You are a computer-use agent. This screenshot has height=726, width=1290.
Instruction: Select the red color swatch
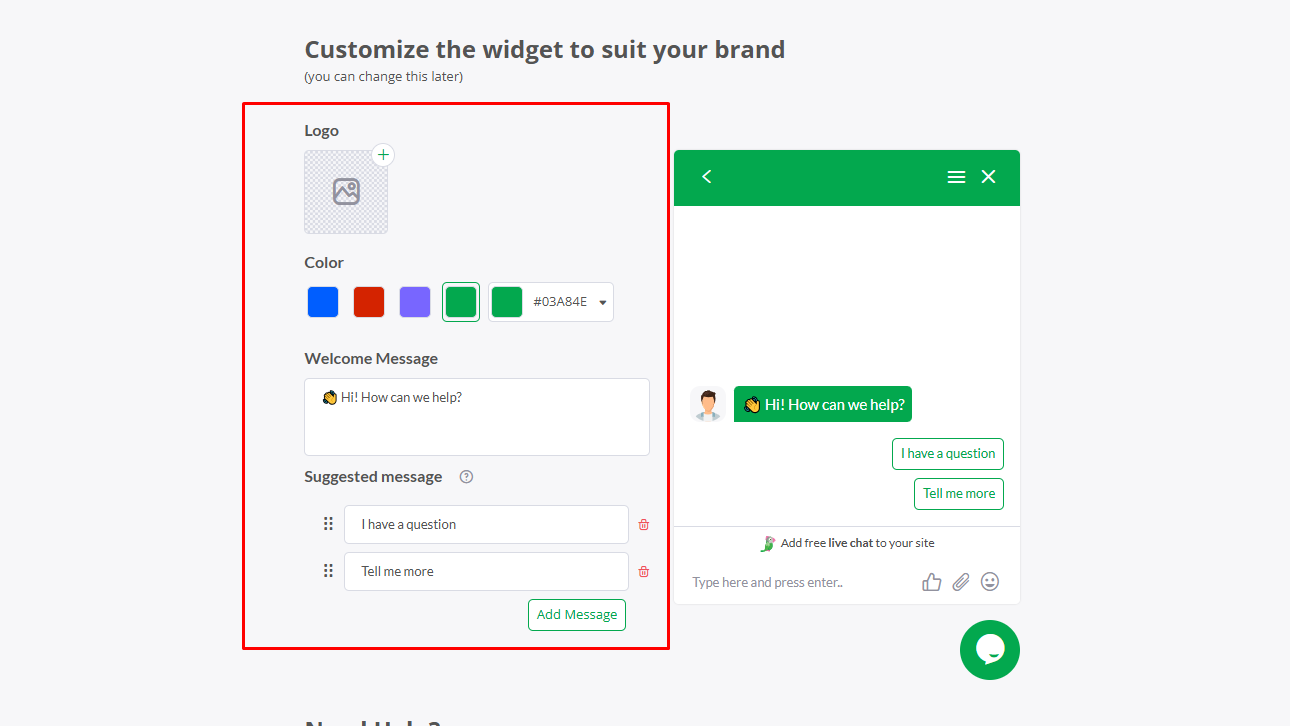click(x=368, y=301)
